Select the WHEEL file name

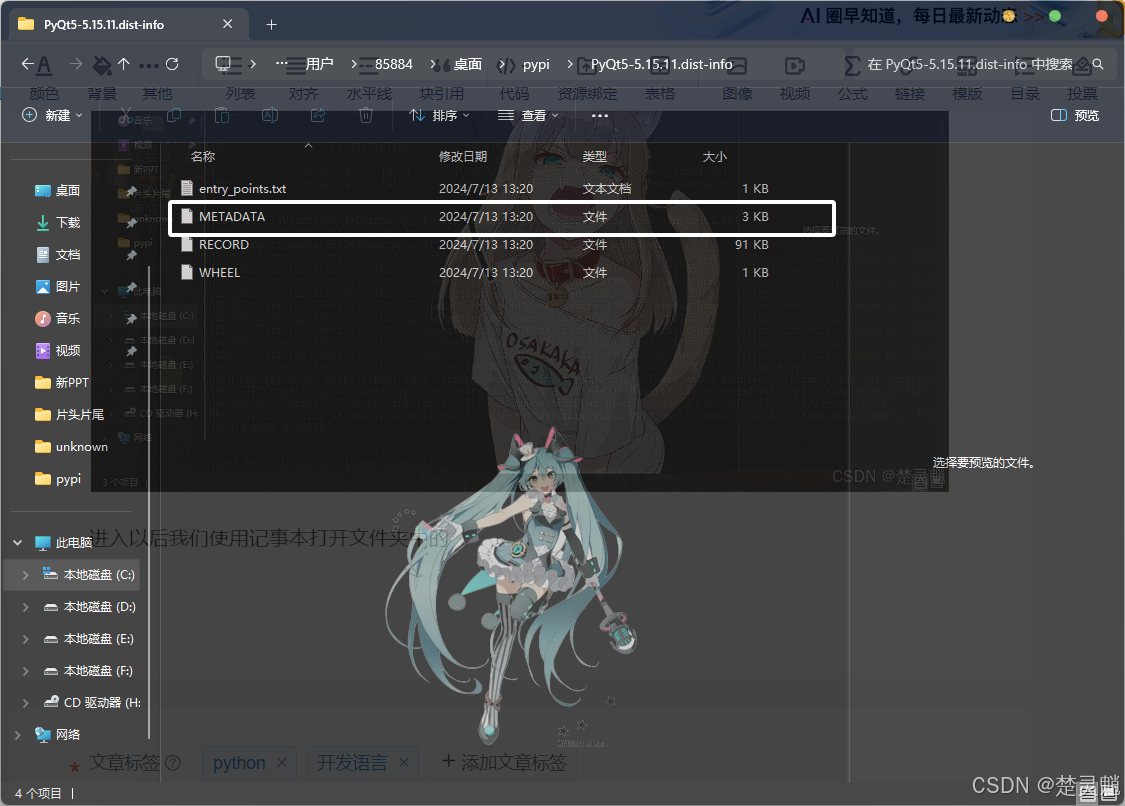tap(220, 272)
